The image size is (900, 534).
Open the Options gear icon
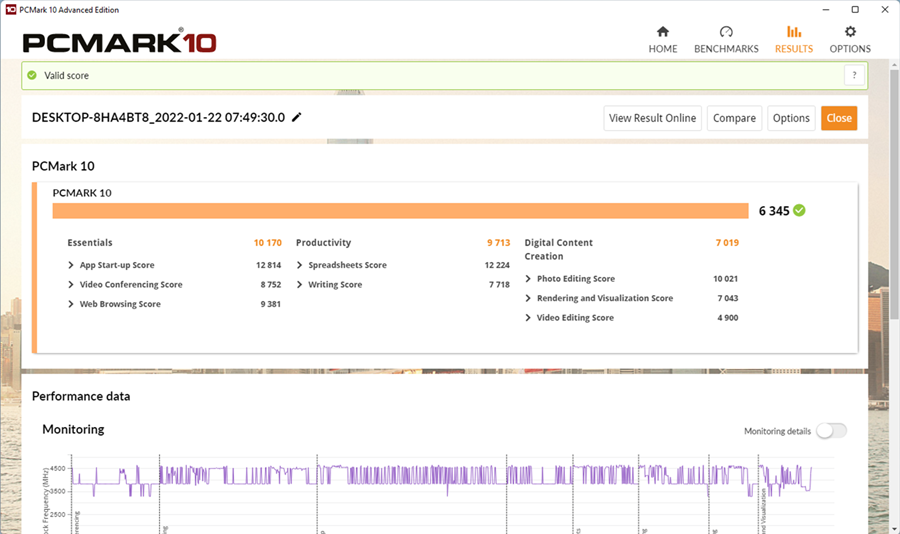tap(850, 32)
